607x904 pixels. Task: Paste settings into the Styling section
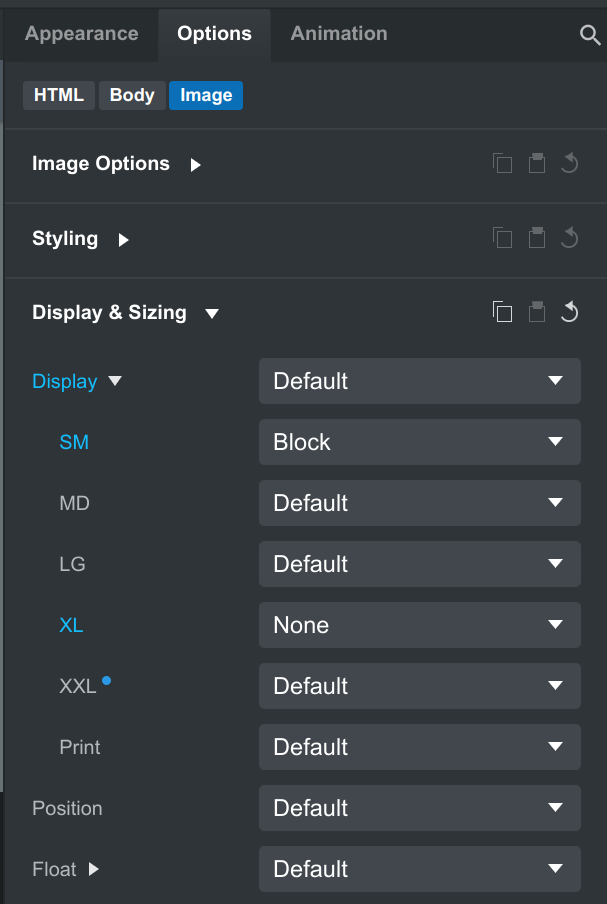pos(537,238)
